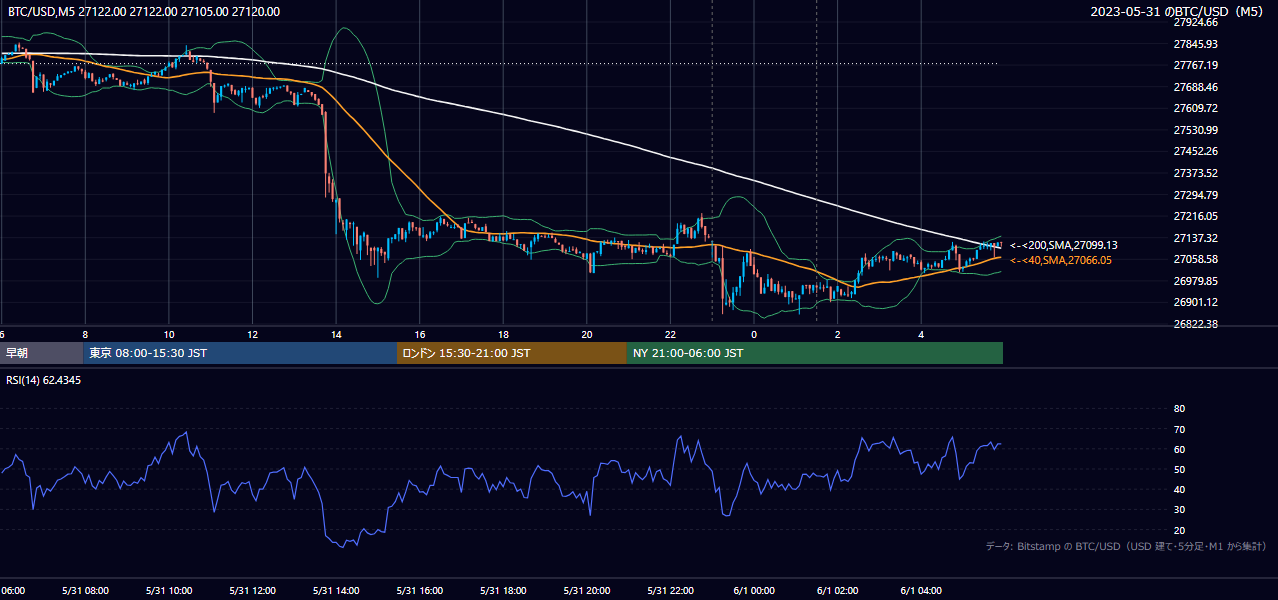Viewport: 1278px width, 600px height.
Task: Click RSI axis level 50
Action: (1179, 469)
